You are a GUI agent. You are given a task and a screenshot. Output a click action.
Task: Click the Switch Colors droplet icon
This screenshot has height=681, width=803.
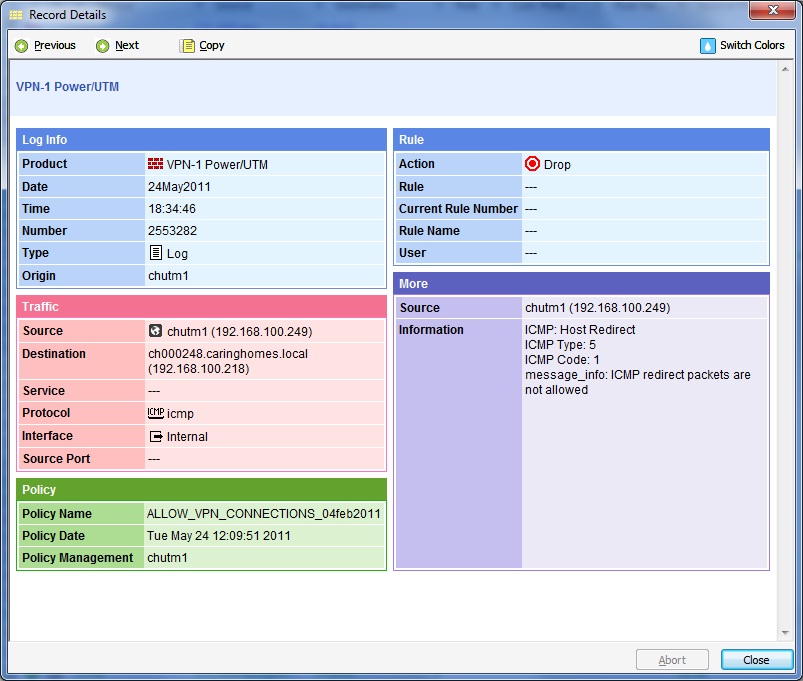tap(707, 46)
